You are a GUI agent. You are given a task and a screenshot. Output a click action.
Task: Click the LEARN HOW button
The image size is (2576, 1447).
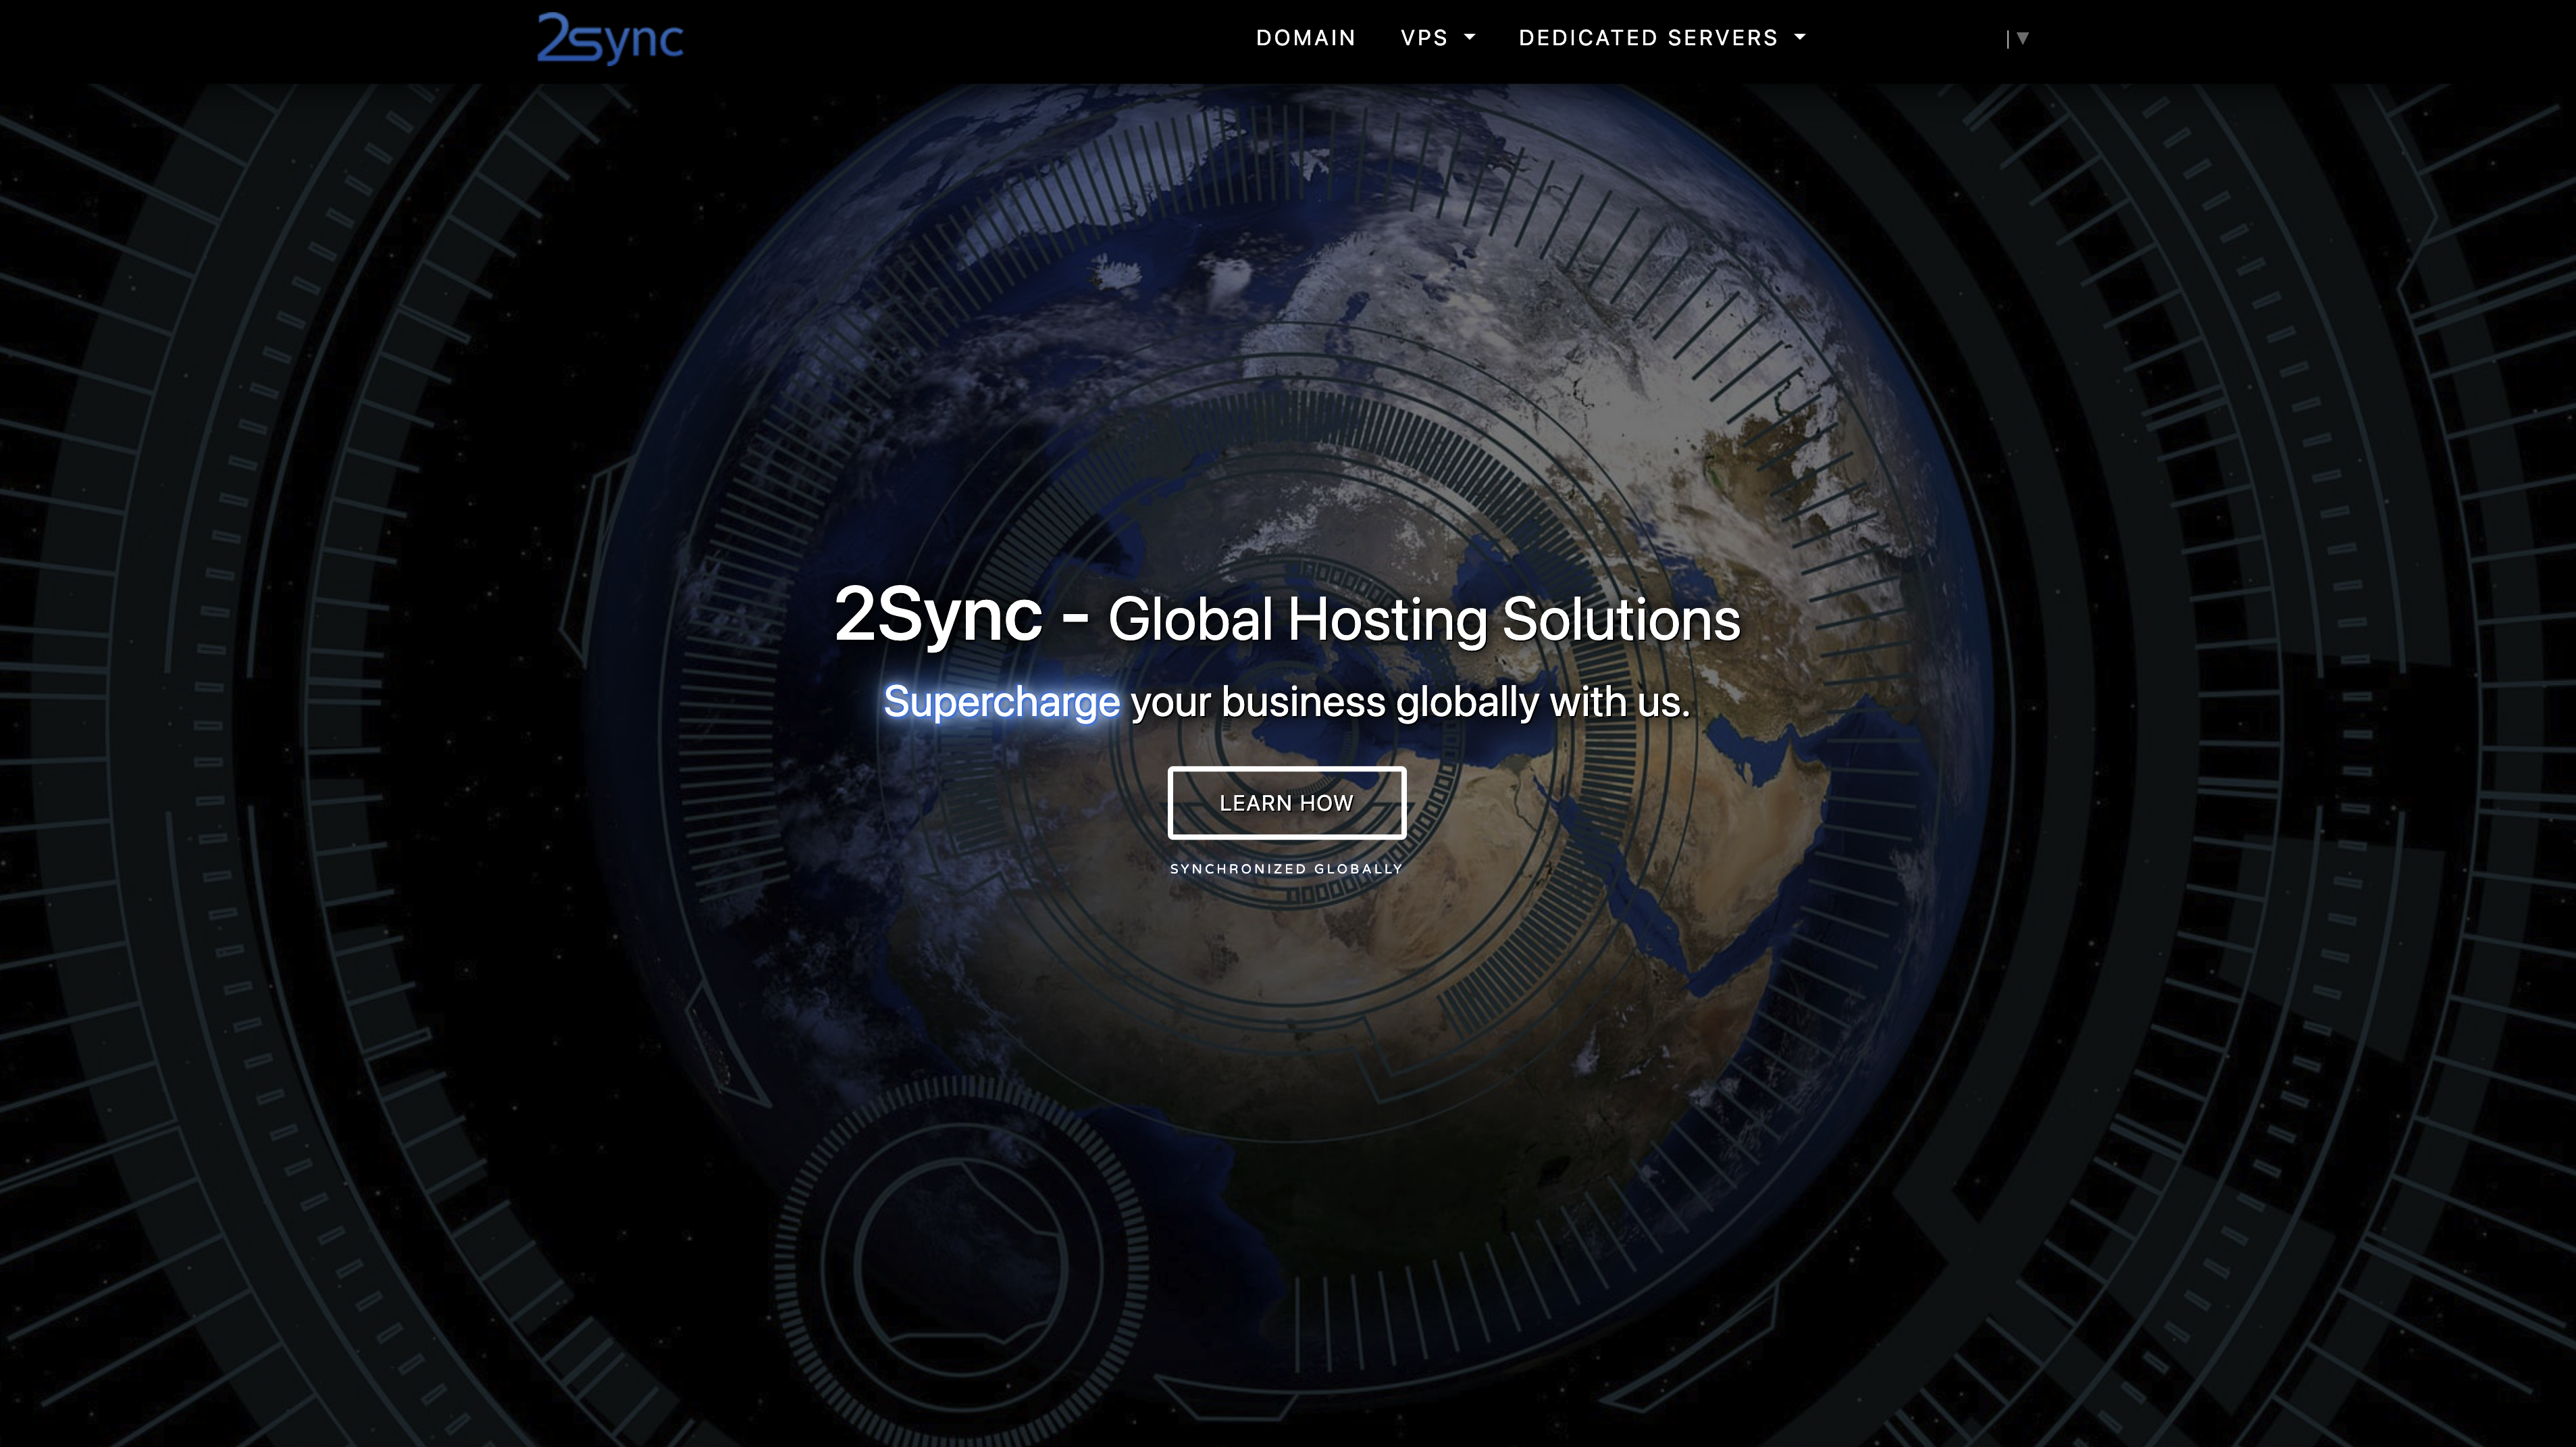tap(1287, 803)
